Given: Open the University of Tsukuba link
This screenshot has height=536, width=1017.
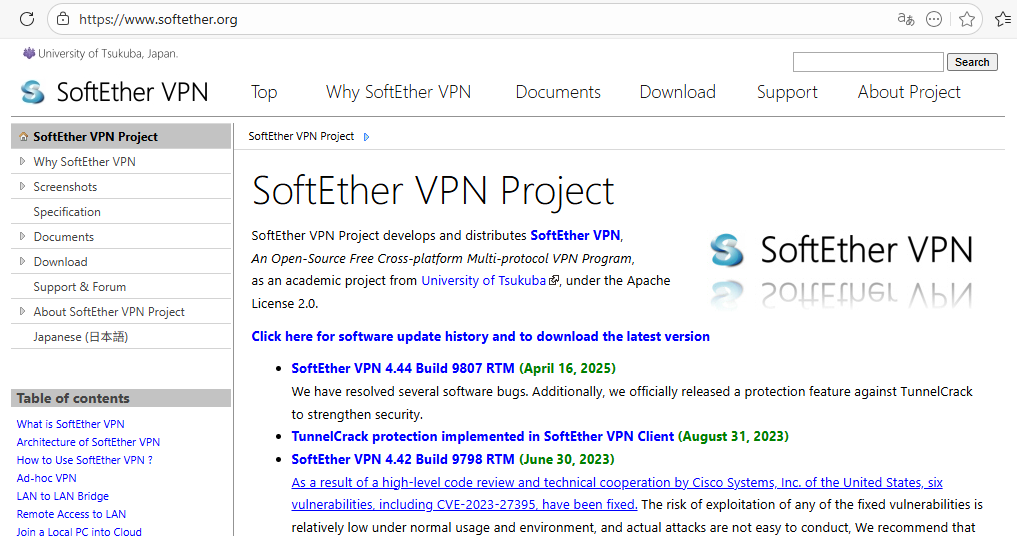Looking at the screenshot, I should [x=484, y=281].
